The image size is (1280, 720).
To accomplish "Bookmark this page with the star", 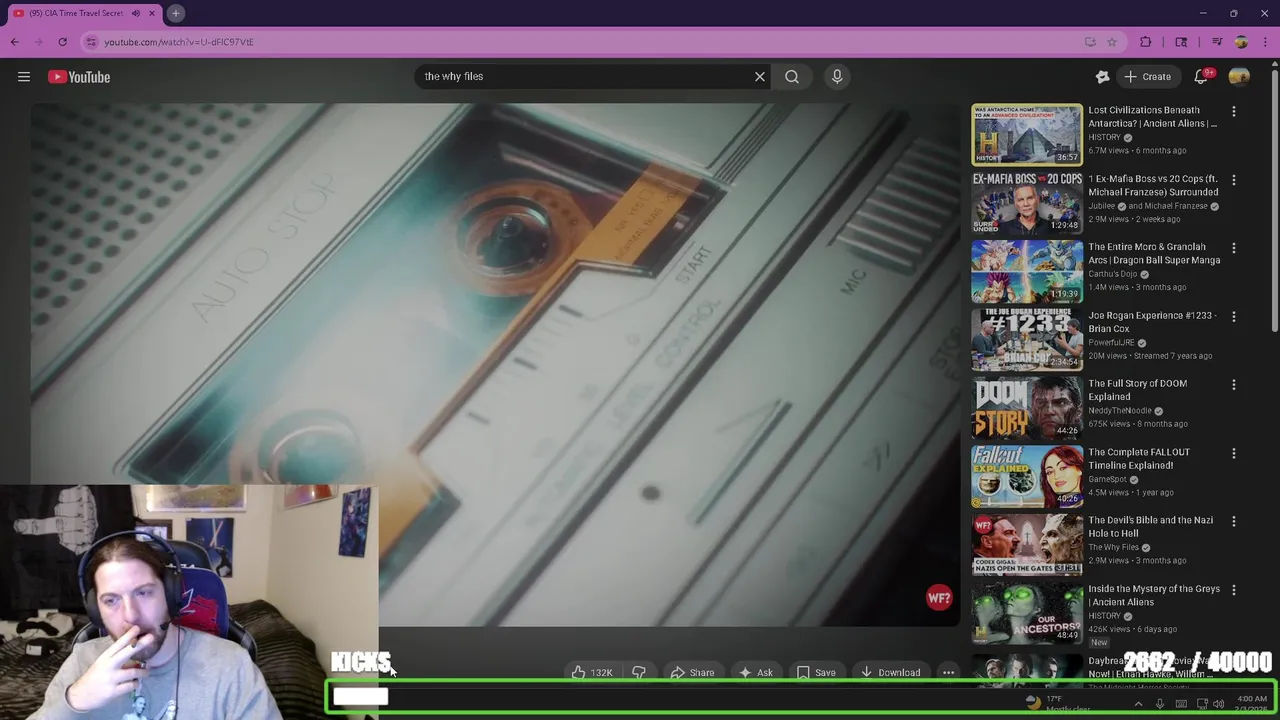I will pyautogui.click(x=1112, y=42).
